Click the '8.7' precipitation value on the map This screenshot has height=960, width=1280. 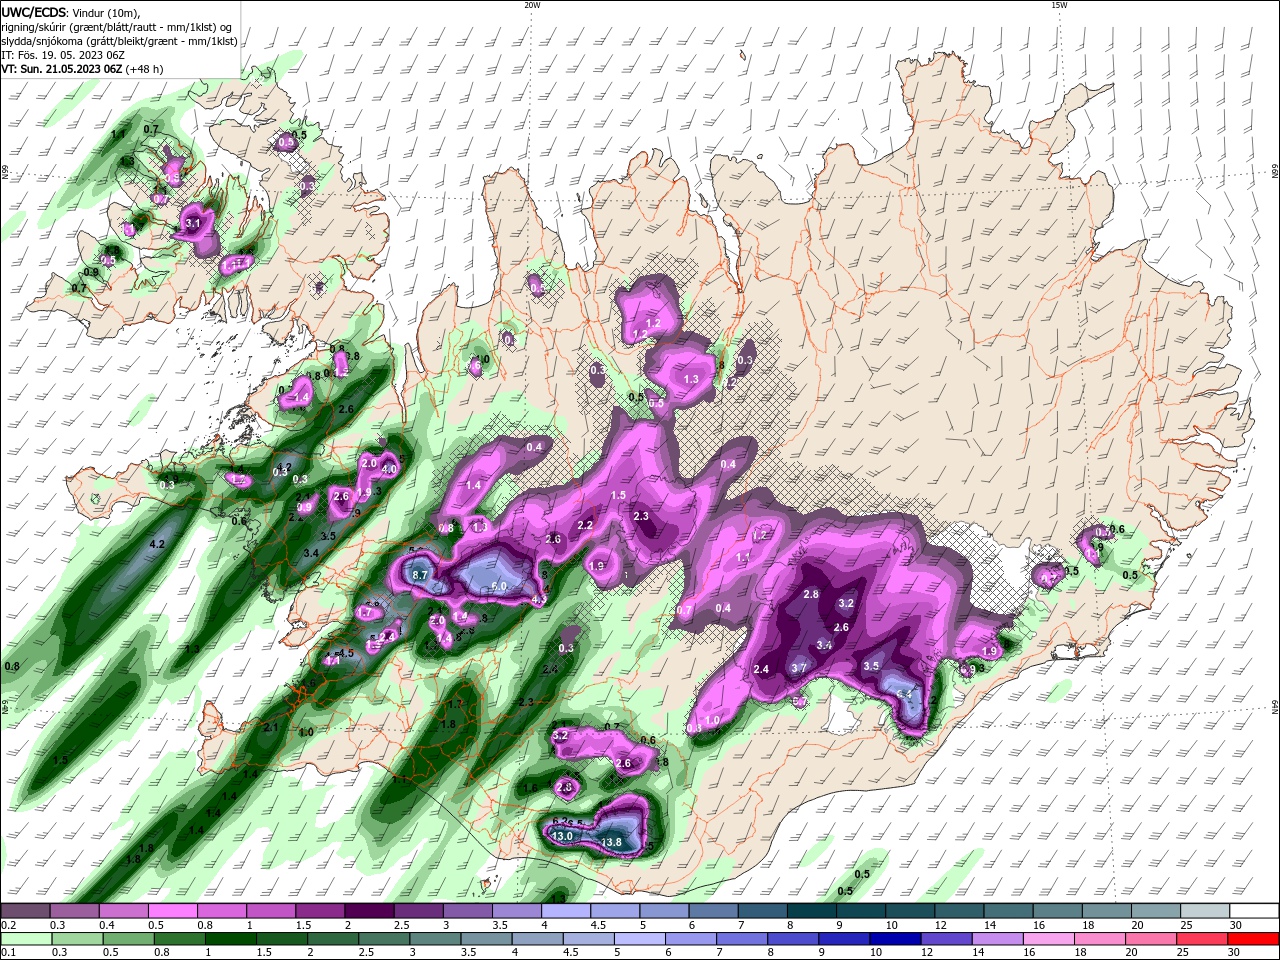420,575
